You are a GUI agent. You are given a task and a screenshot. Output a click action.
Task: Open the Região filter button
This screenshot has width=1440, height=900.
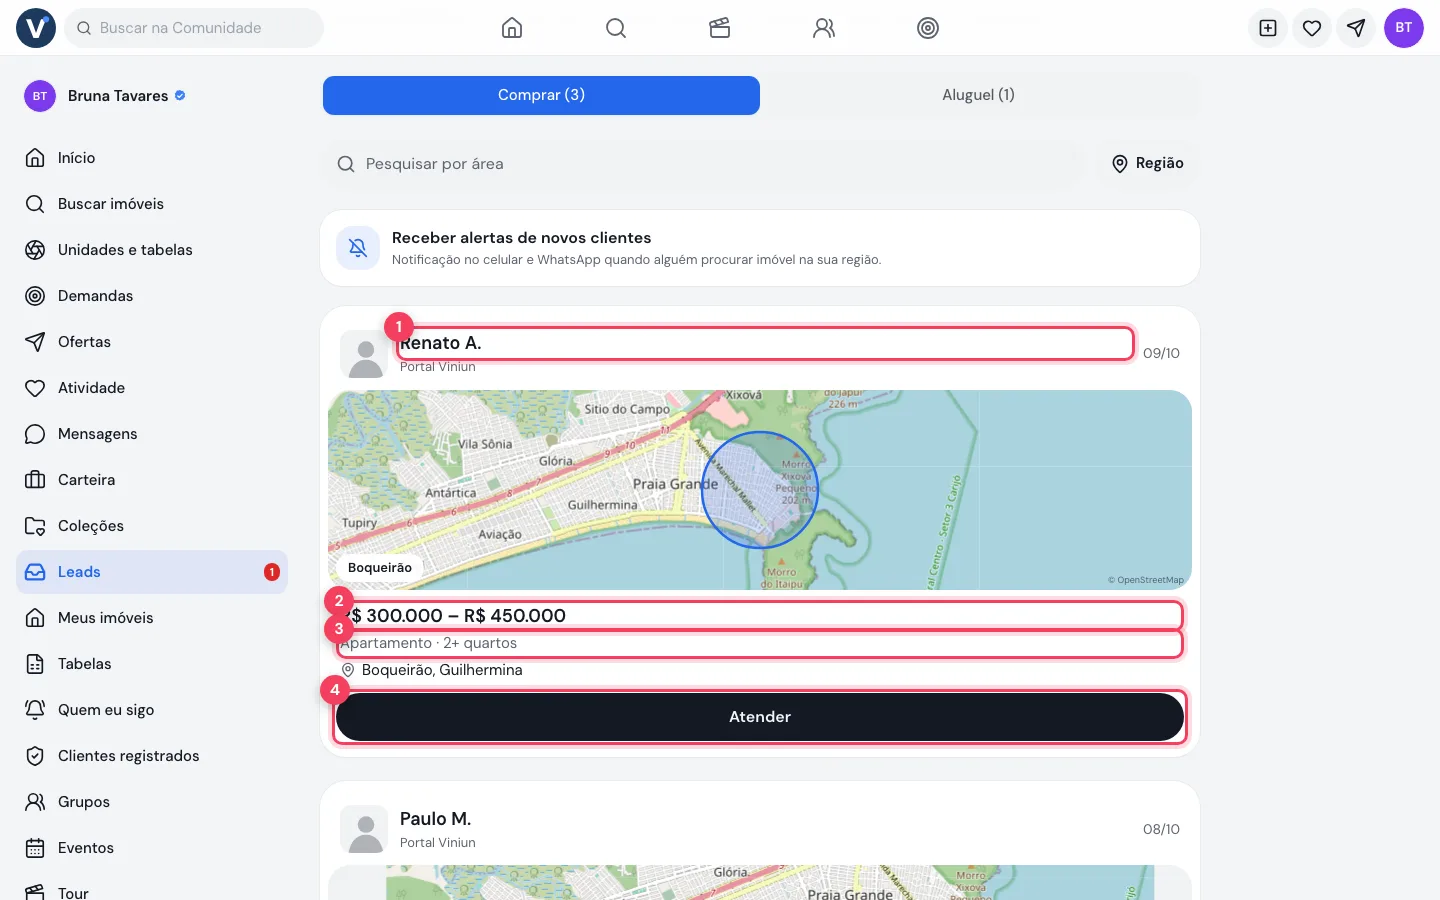click(1148, 163)
